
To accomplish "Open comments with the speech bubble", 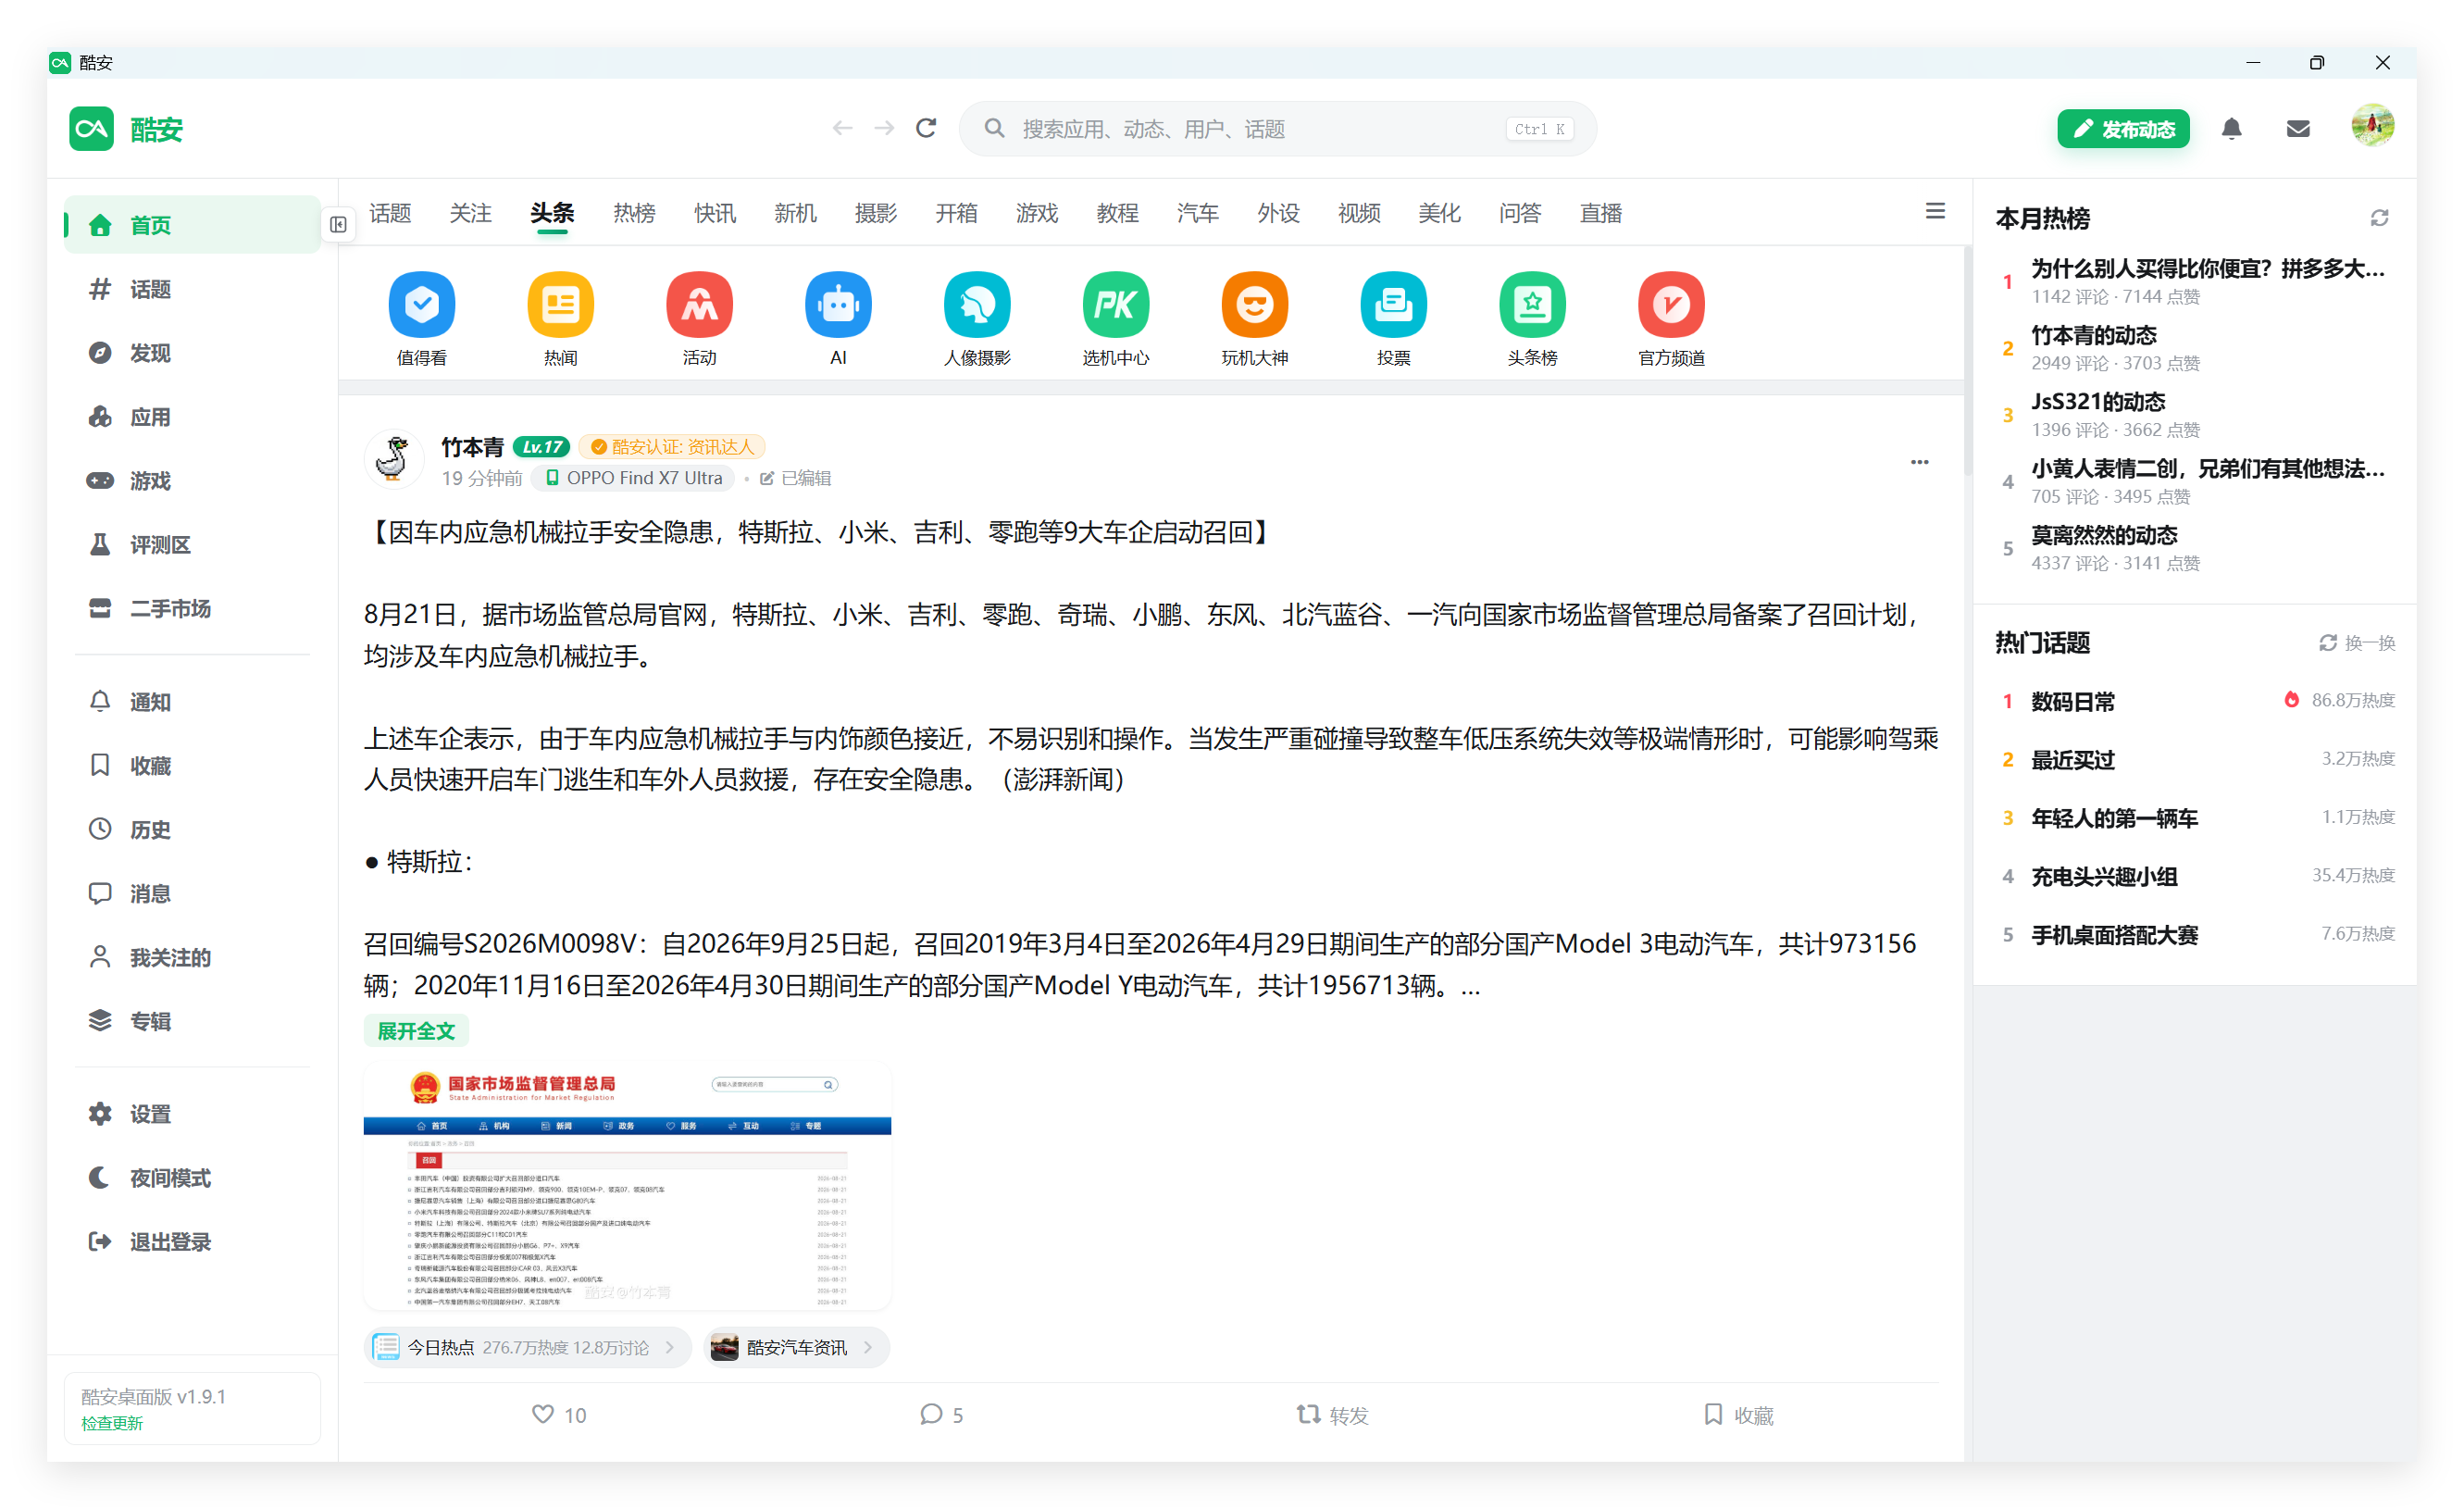I will [x=931, y=1414].
